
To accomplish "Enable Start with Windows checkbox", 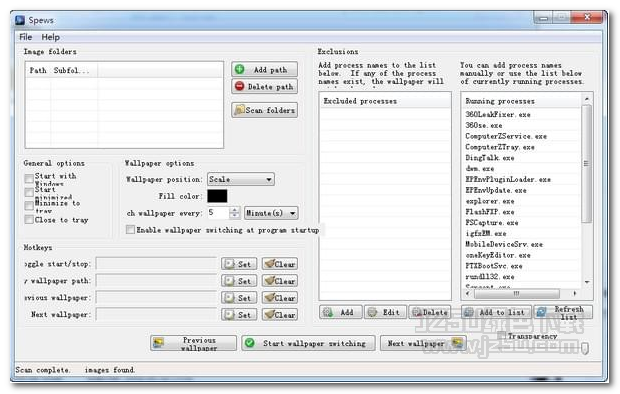I will (x=29, y=178).
